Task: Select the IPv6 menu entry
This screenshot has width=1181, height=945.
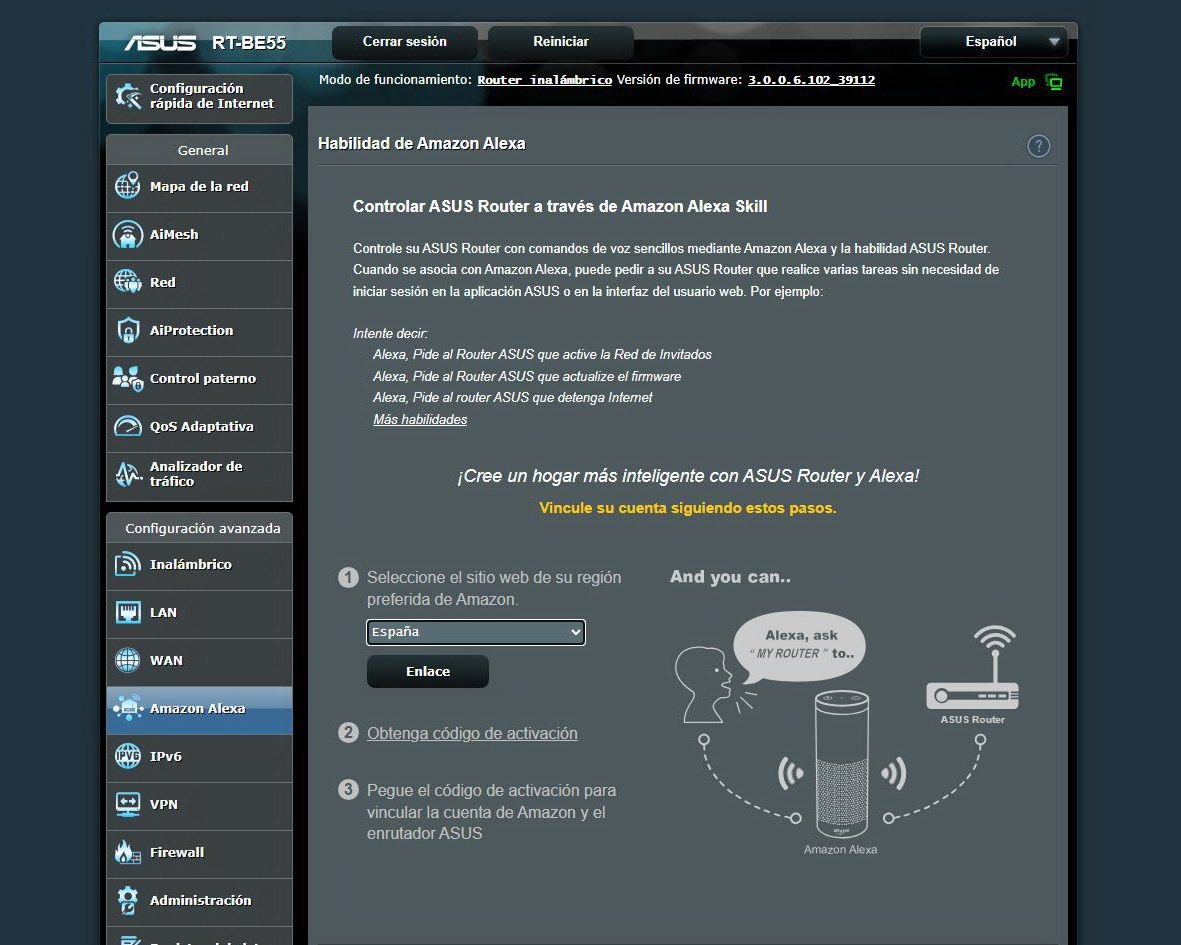Action: click(x=165, y=757)
